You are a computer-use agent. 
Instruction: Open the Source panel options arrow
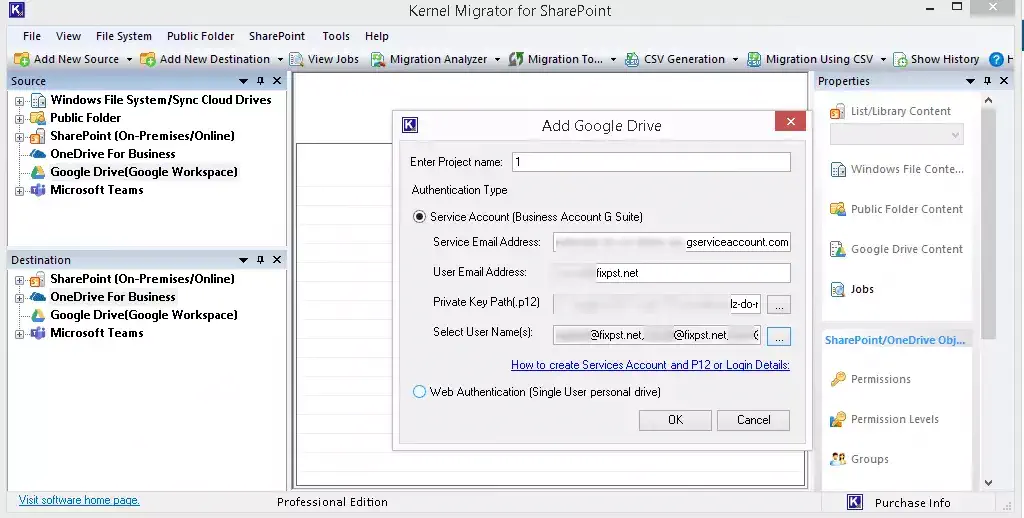(244, 81)
